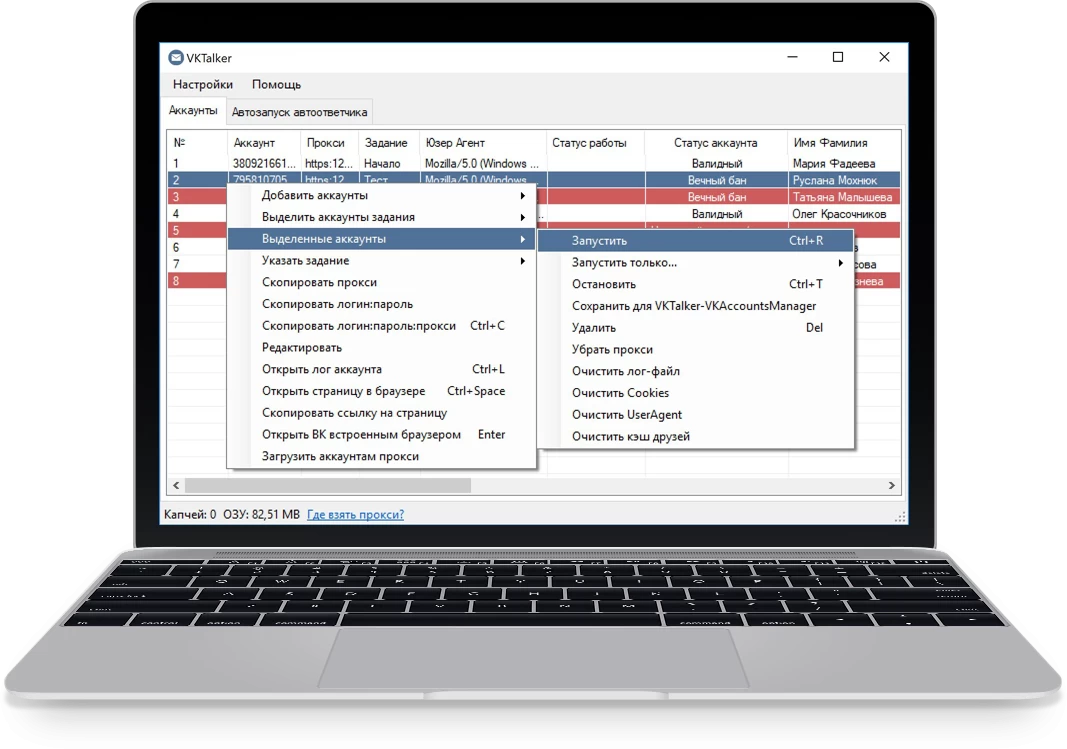Choose Скопировать прокси from context menu
Viewport: 1067px width, 749px height.
[x=382, y=282]
